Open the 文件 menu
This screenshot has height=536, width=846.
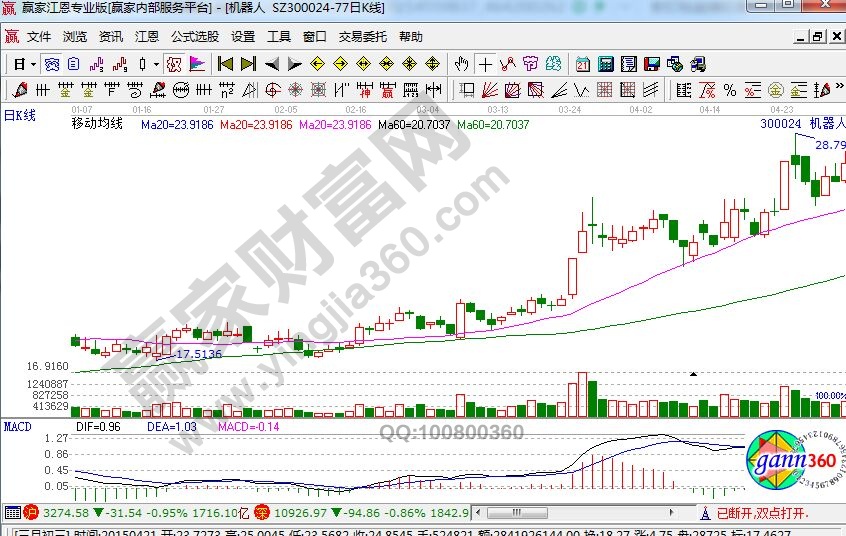(39, 37)
